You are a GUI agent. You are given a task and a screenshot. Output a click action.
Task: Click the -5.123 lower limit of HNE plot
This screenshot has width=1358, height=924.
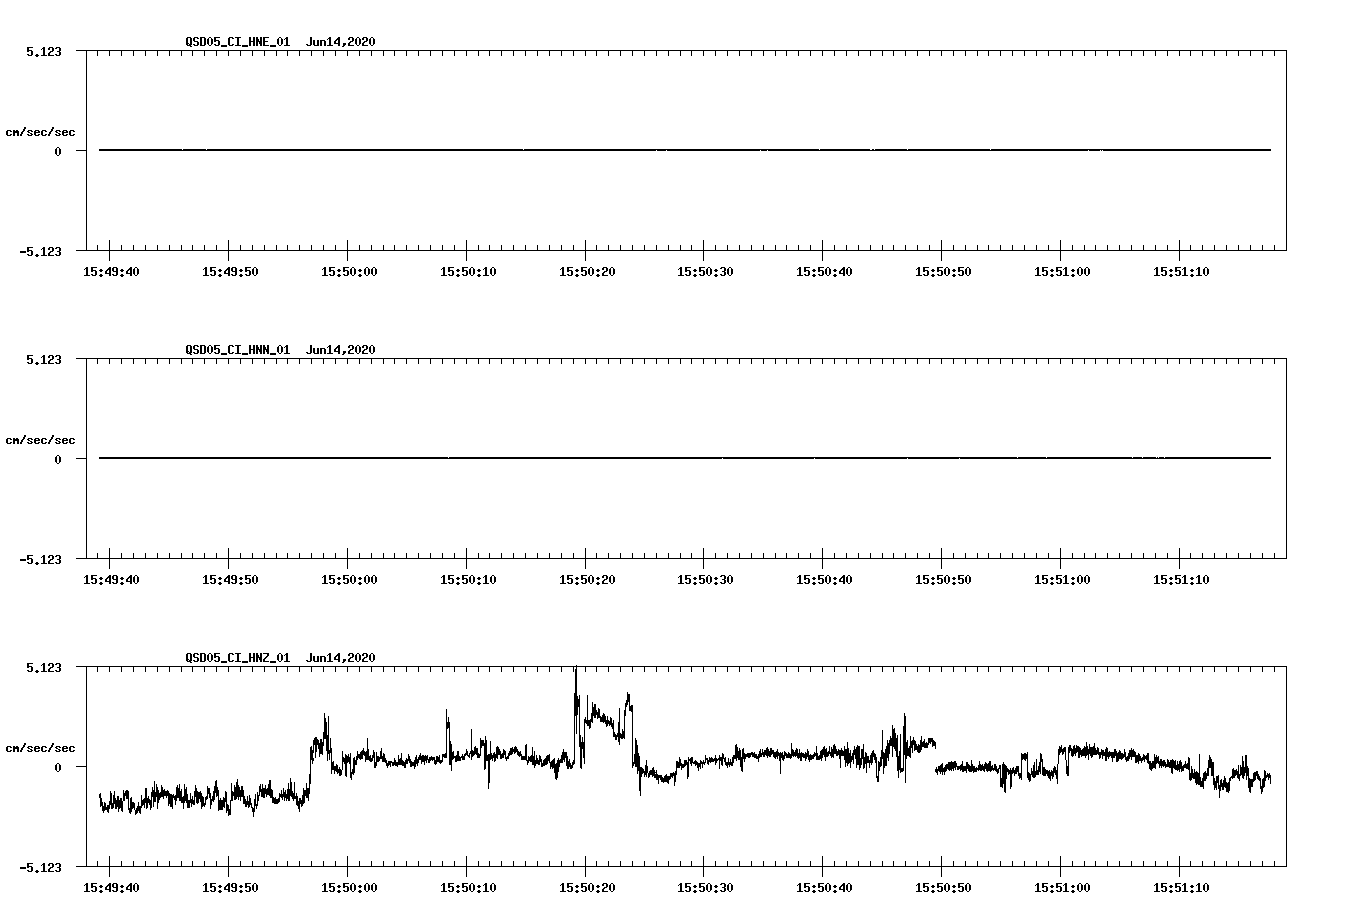click(x=40, y=251)
